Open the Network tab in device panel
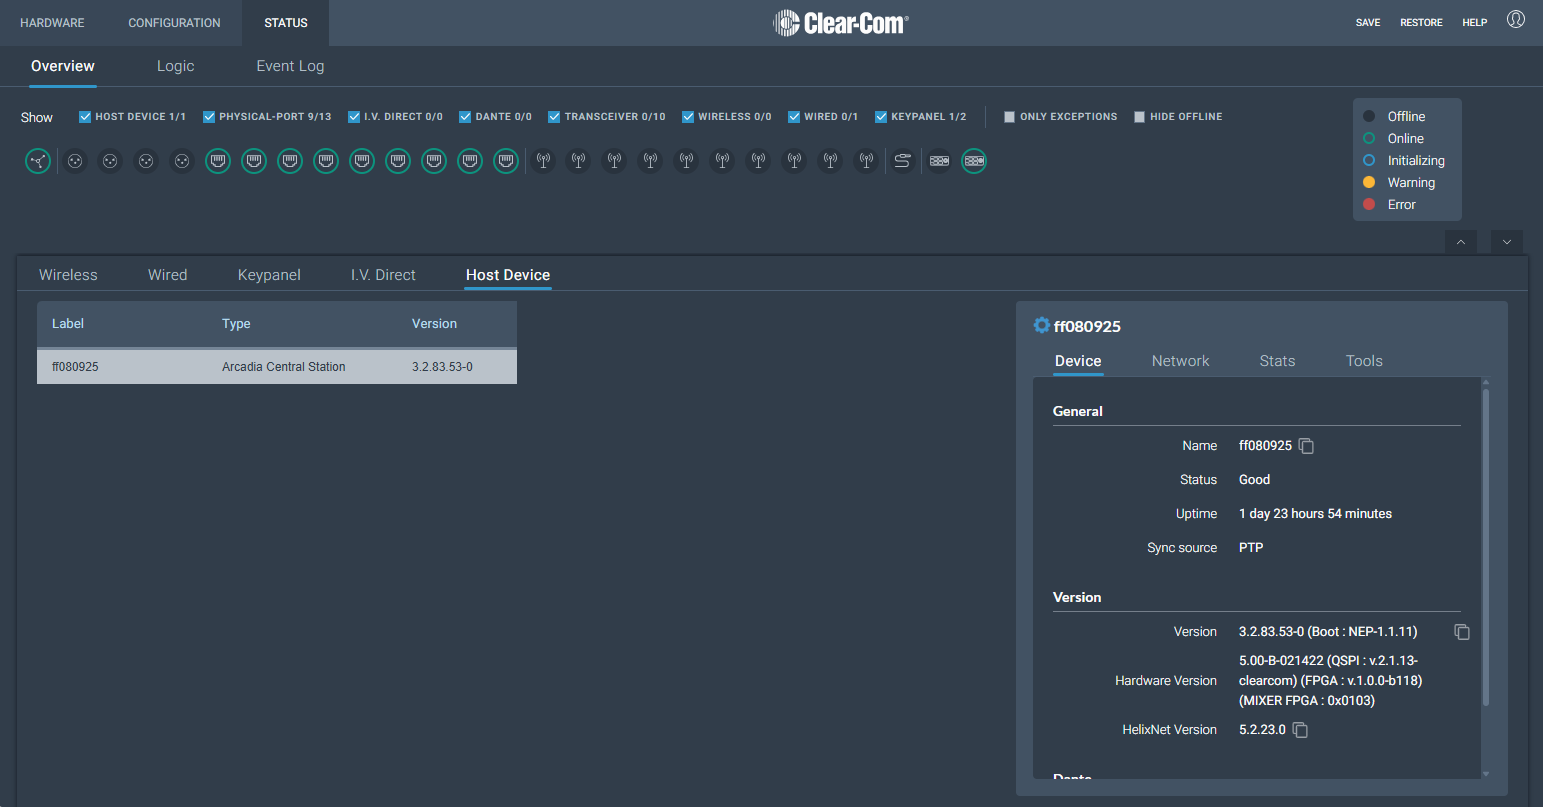Screen dimensions: 1543x807 [1180, 361]
